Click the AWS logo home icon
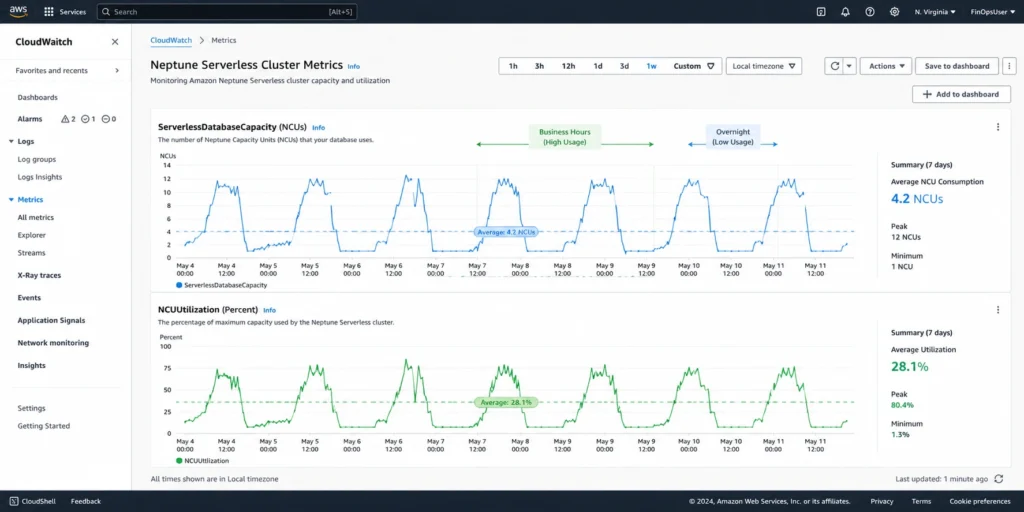Screen dimensions: 1024x512 tap(18, 11)
